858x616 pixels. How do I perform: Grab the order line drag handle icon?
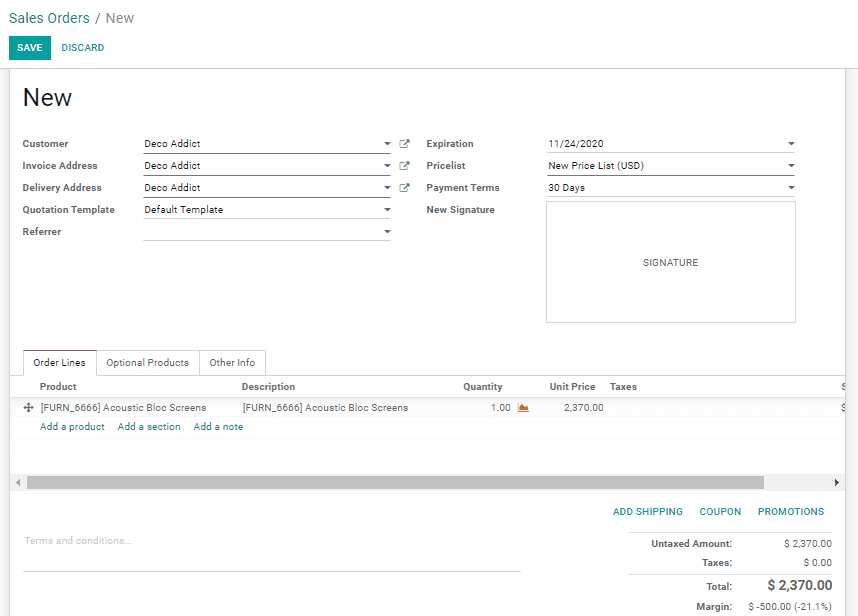point(28,408)
